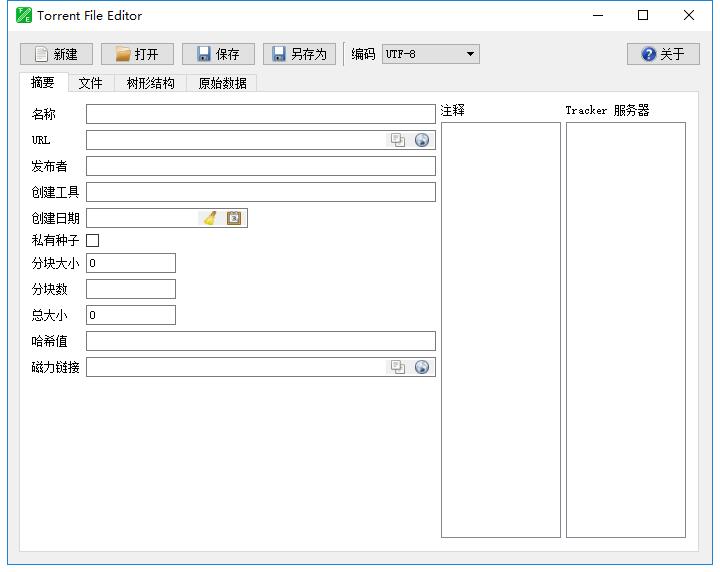The width and height of the screenshot is (720, 572).
Task: Open magnet link via globe icon
Action: [422, 367]
